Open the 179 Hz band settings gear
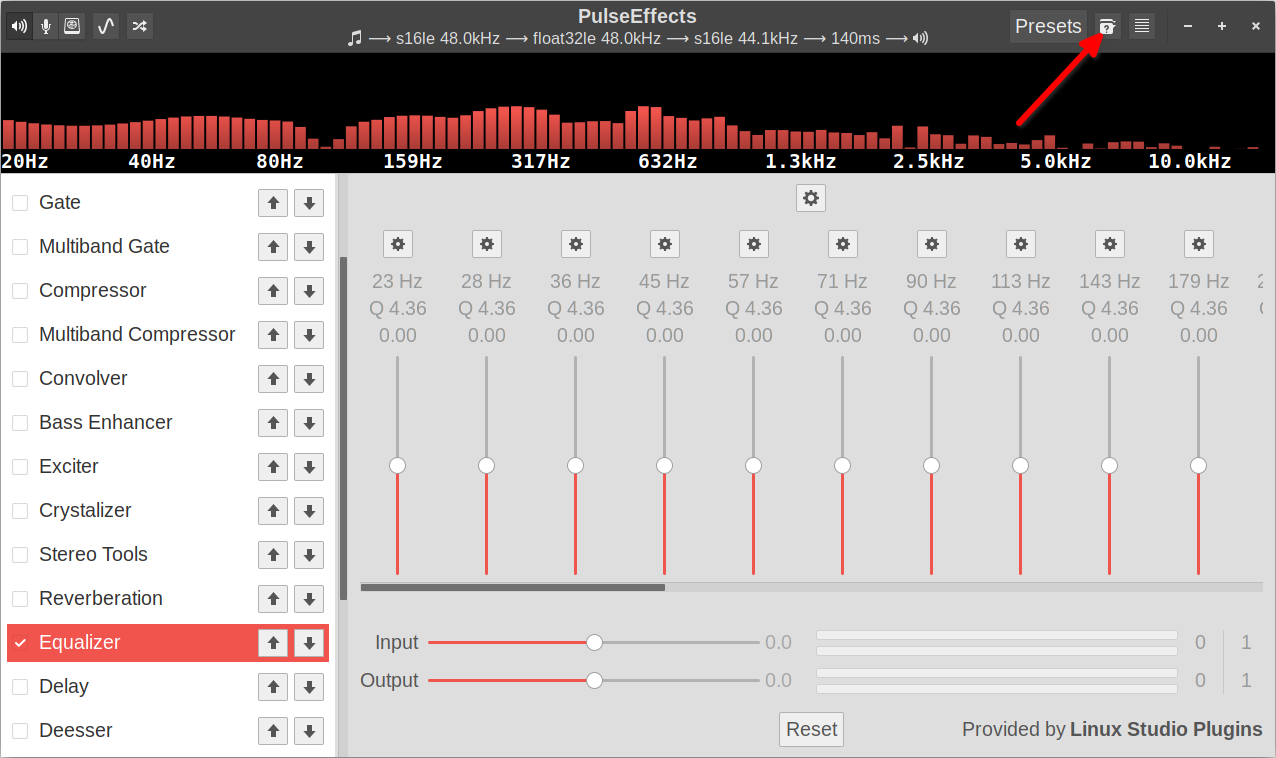 point(1199,244)
